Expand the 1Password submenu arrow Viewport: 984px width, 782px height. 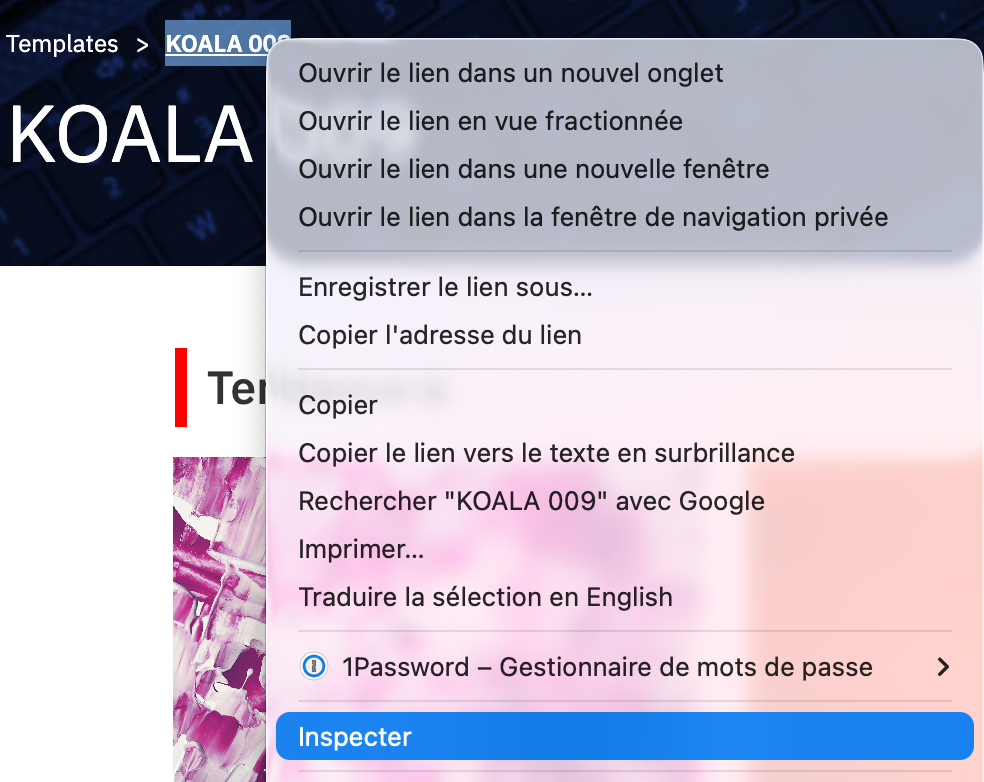(x=942, y=667)
